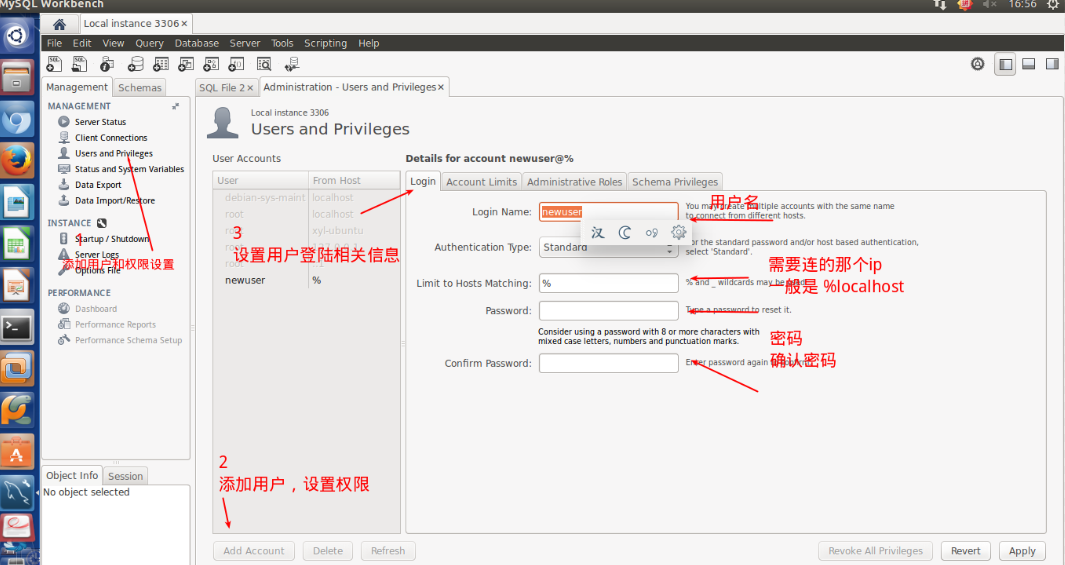
Task: Create a new stored procedure toolbar icon
Action: [x=211, y=65]
